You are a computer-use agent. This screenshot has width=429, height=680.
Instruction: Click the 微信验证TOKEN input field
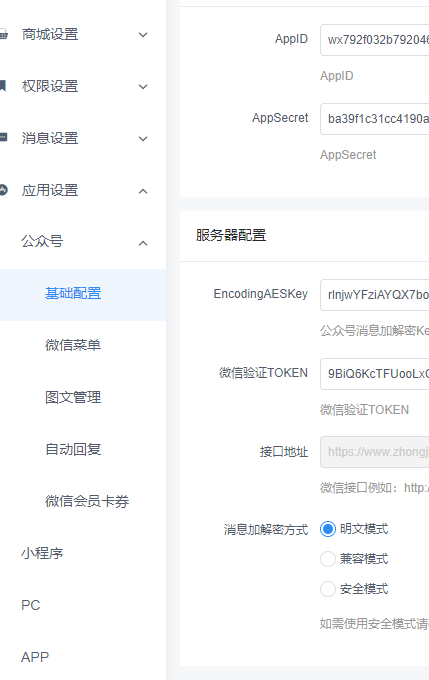[375, 374]
